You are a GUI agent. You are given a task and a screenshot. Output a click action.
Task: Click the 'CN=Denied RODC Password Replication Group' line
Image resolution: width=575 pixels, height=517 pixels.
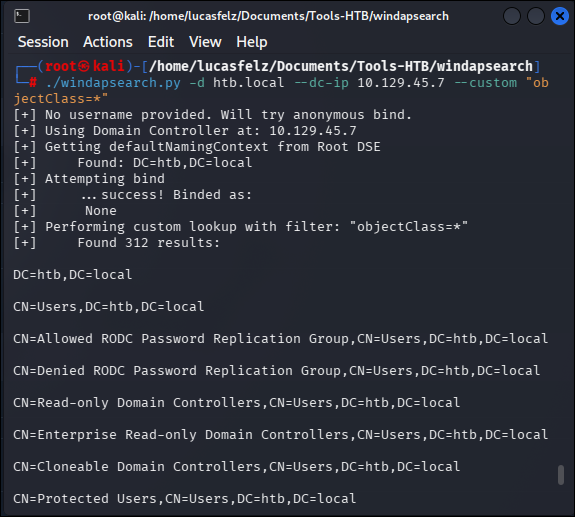276,371
